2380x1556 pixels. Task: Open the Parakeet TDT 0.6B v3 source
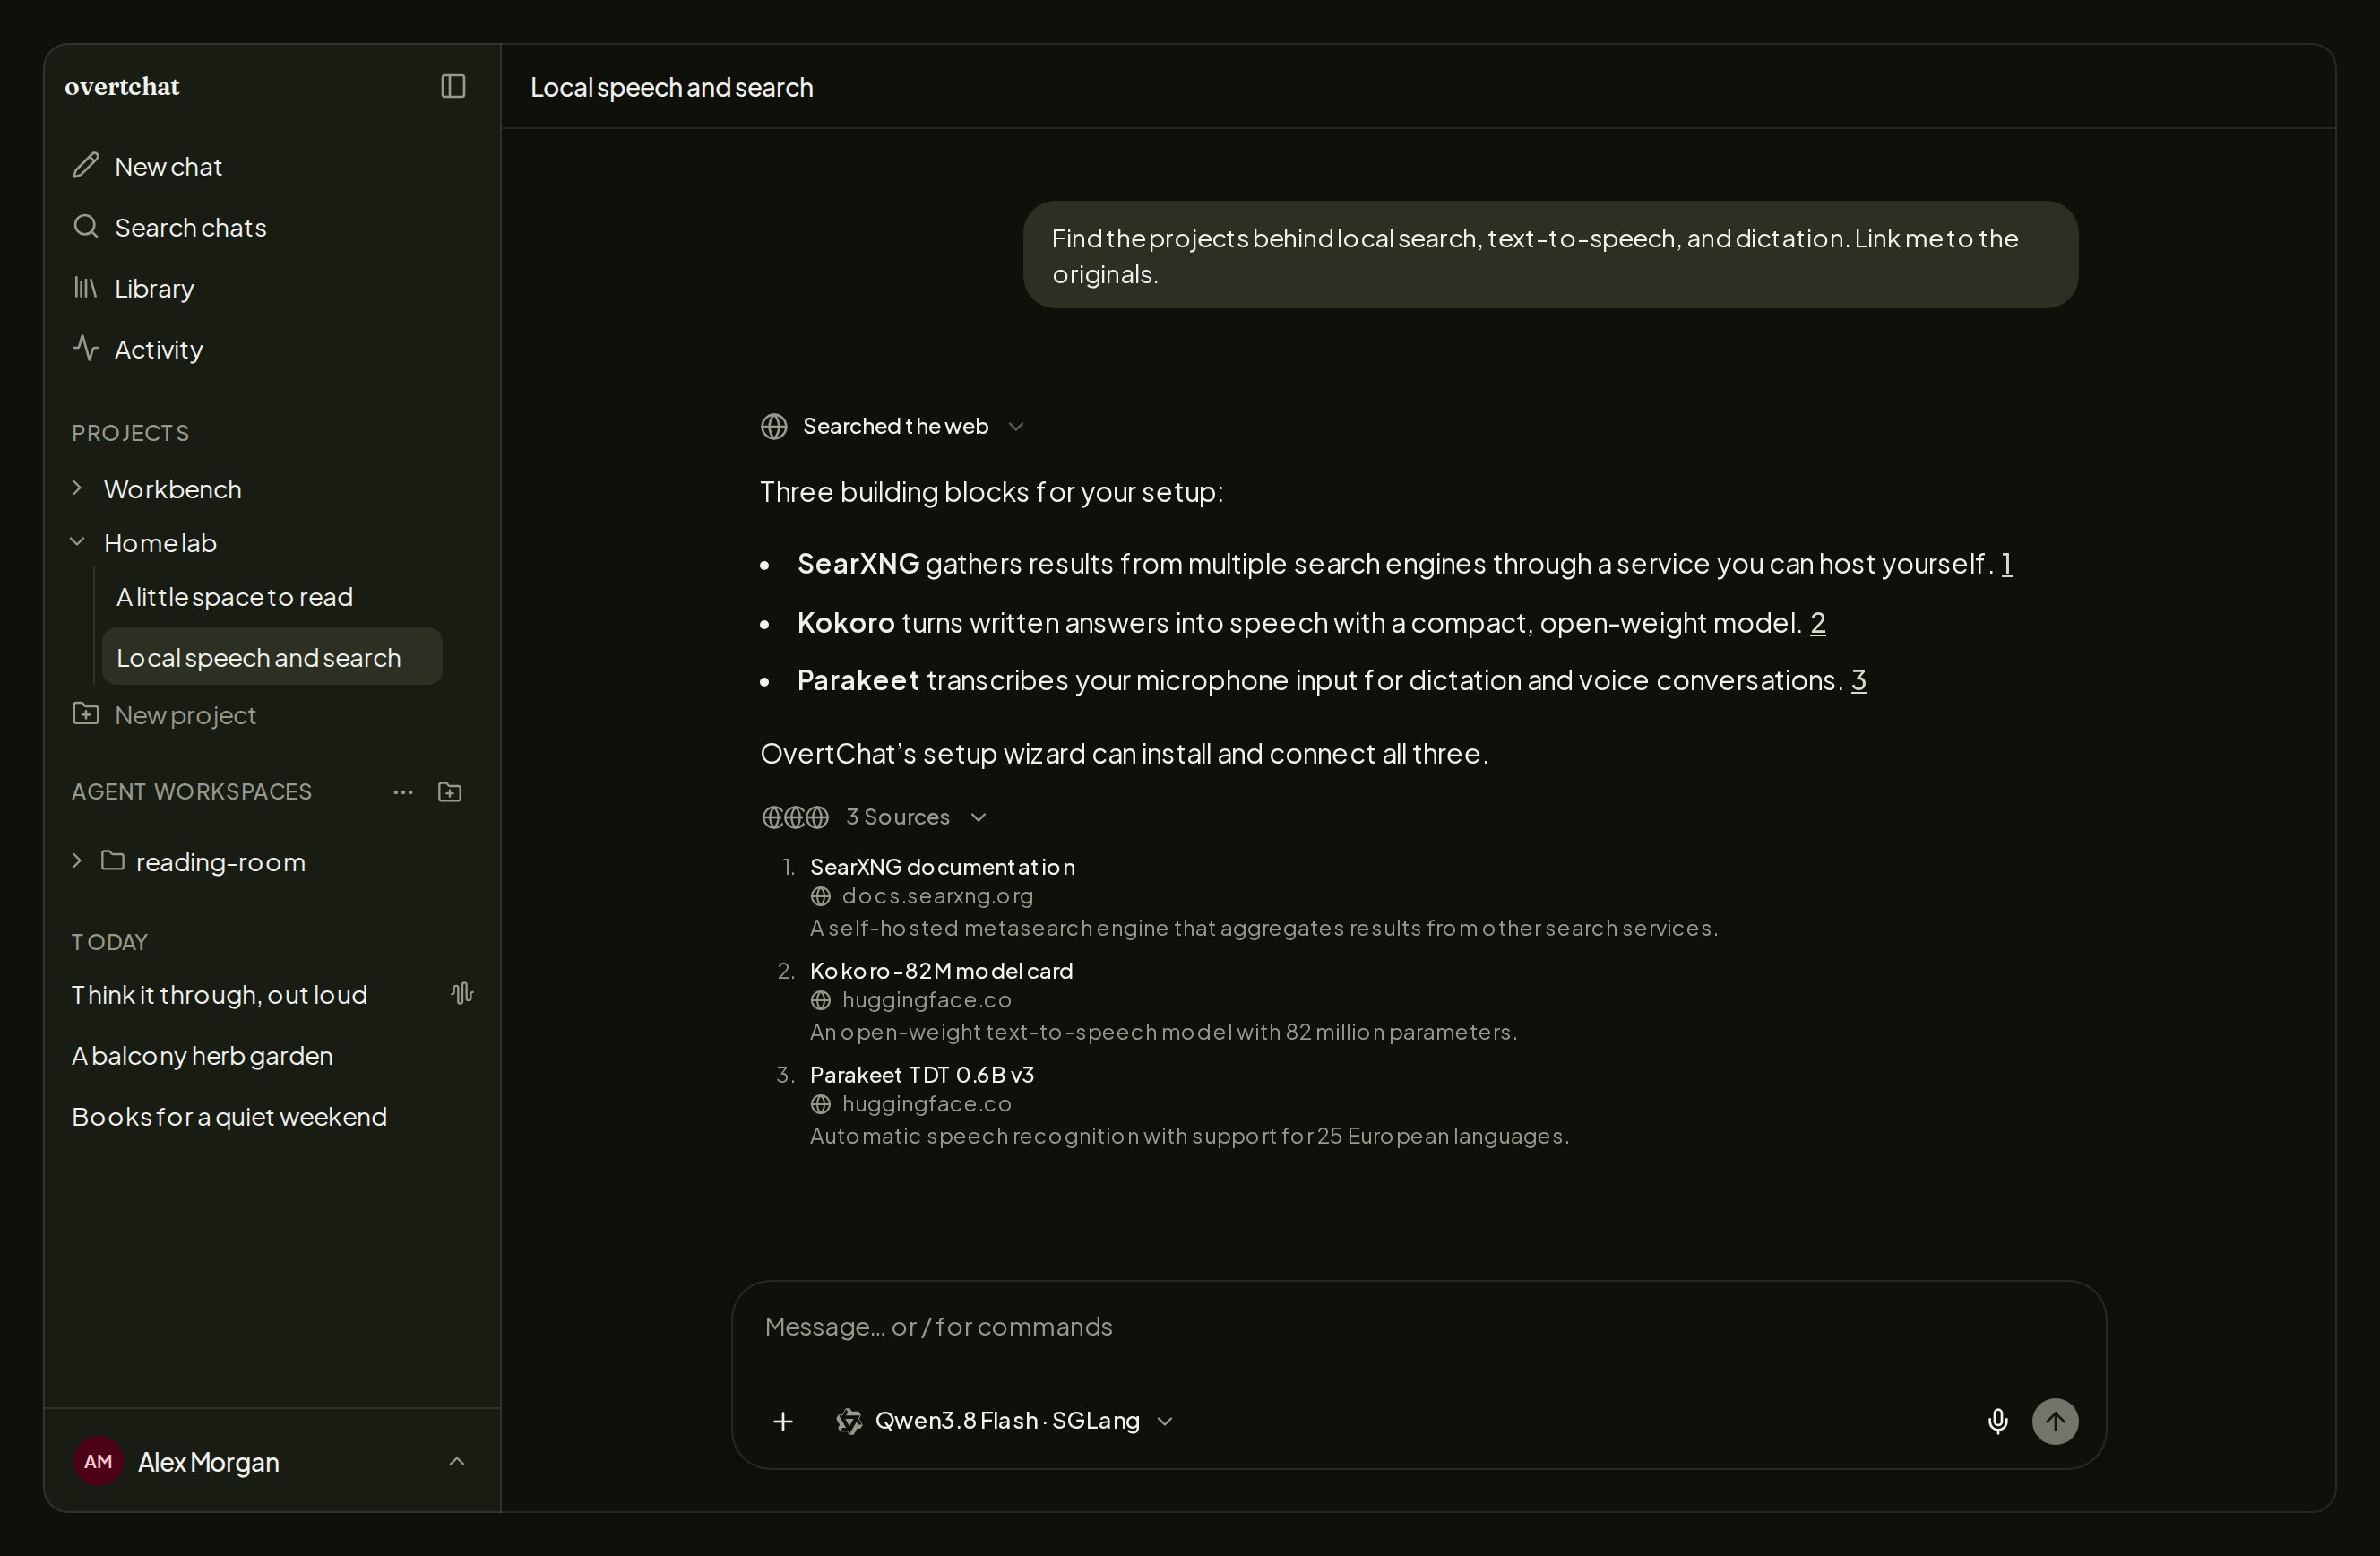[922, 1075]
